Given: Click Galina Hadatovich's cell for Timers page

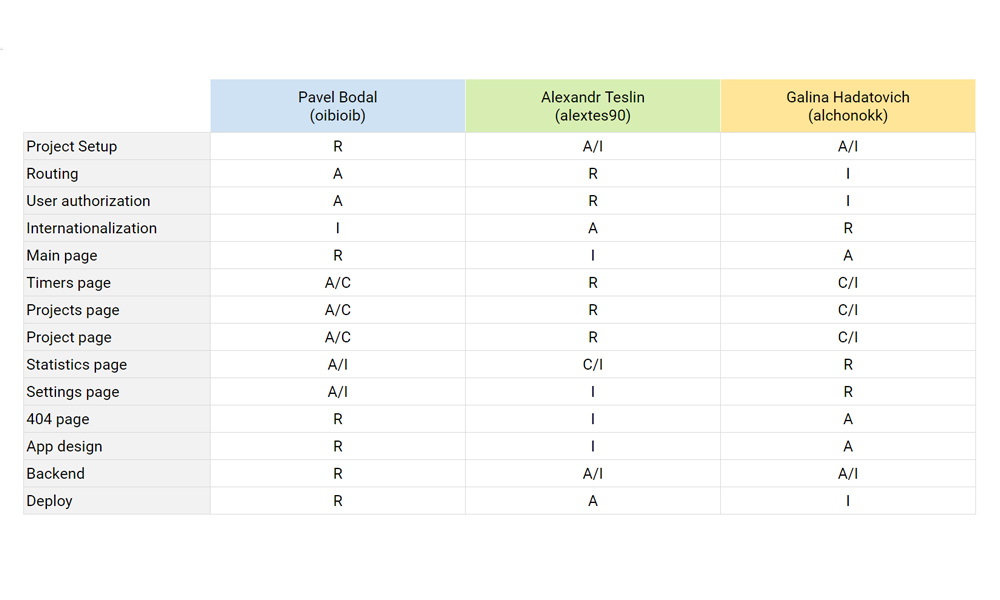Looking at the screenshot, I should point(848,282).
